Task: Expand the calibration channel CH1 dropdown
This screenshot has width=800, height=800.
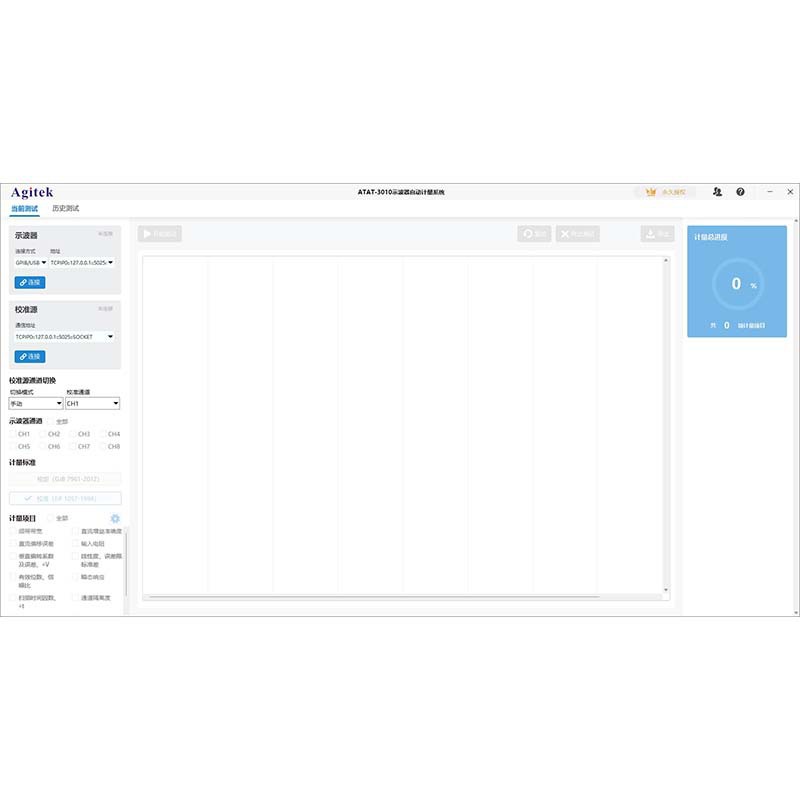Action: 92,404
